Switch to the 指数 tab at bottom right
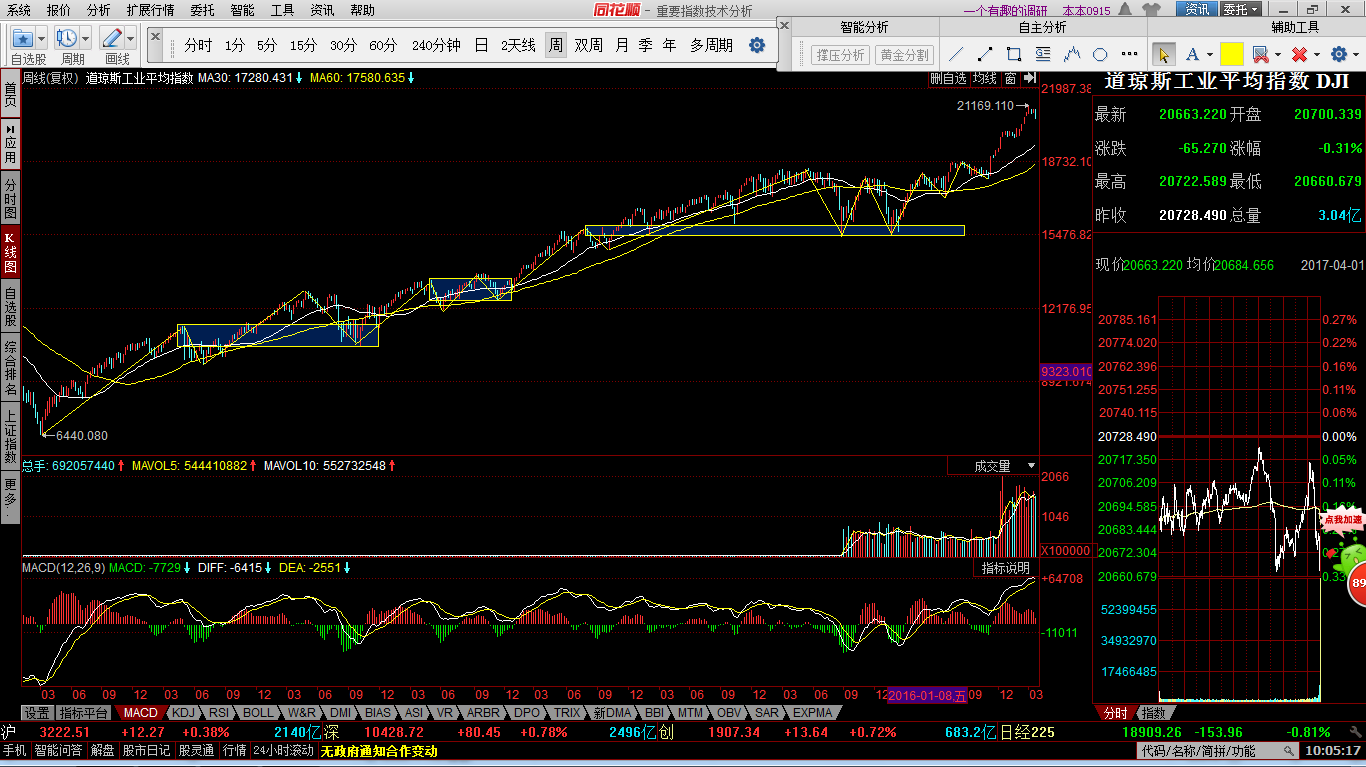The image size is (1366, 767). pos(1153,713)
